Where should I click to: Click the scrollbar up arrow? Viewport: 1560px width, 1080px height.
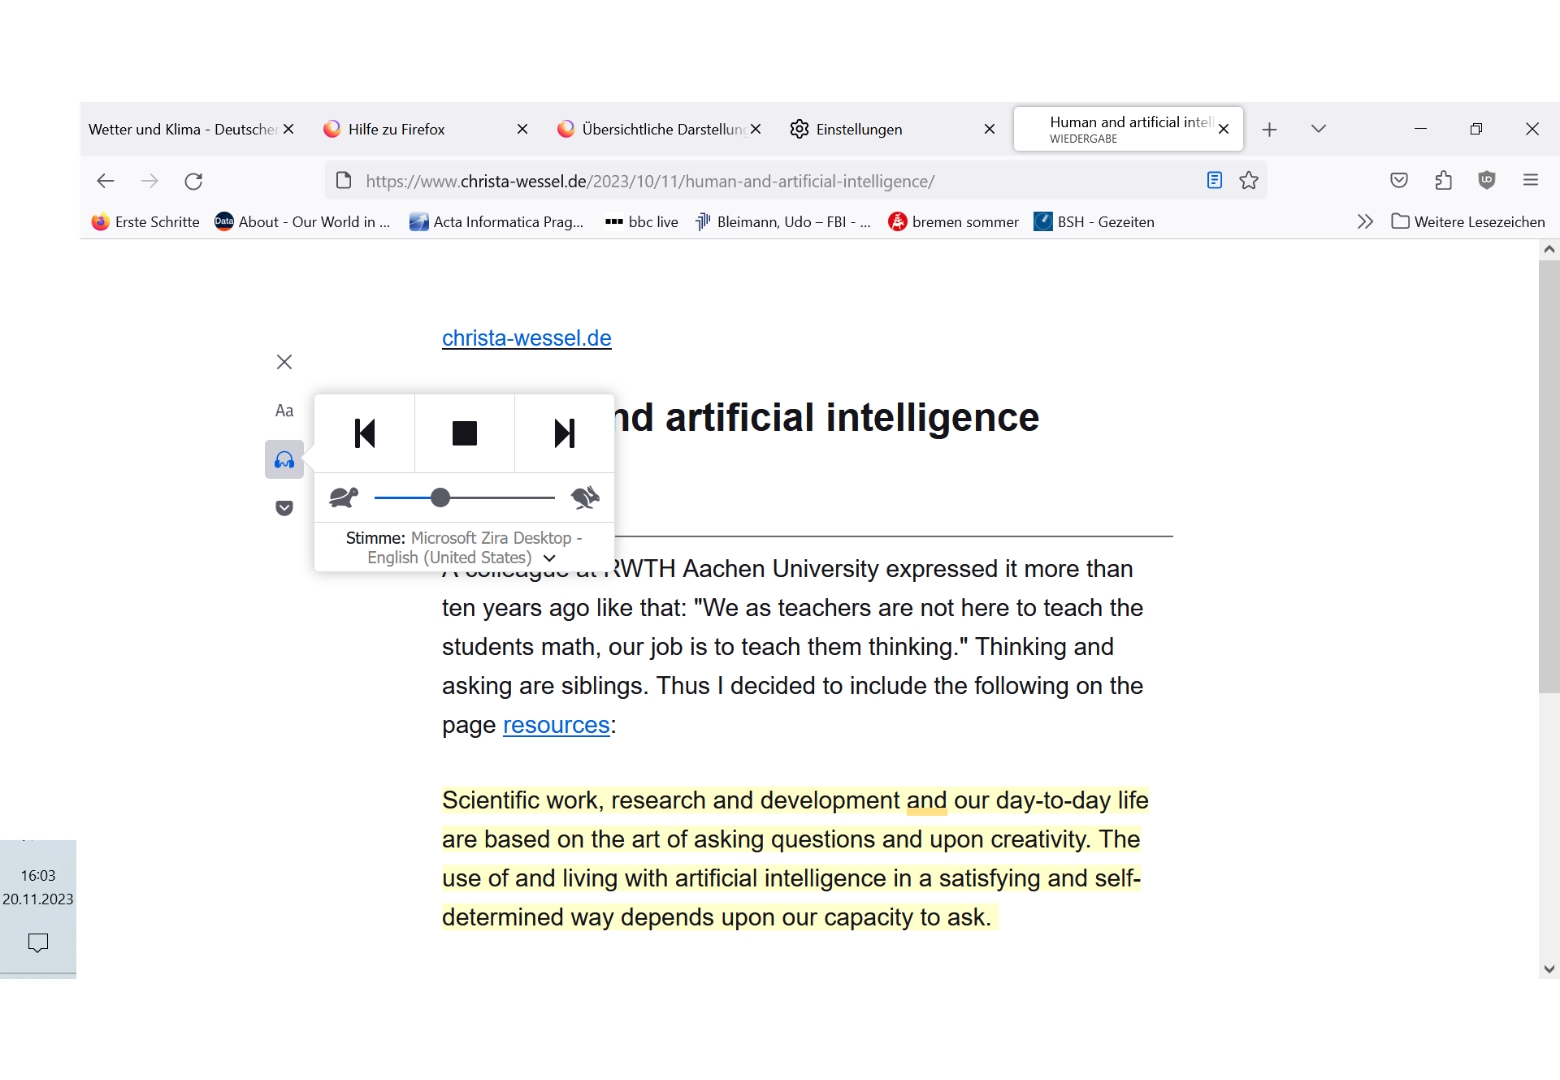point(1549,249)
